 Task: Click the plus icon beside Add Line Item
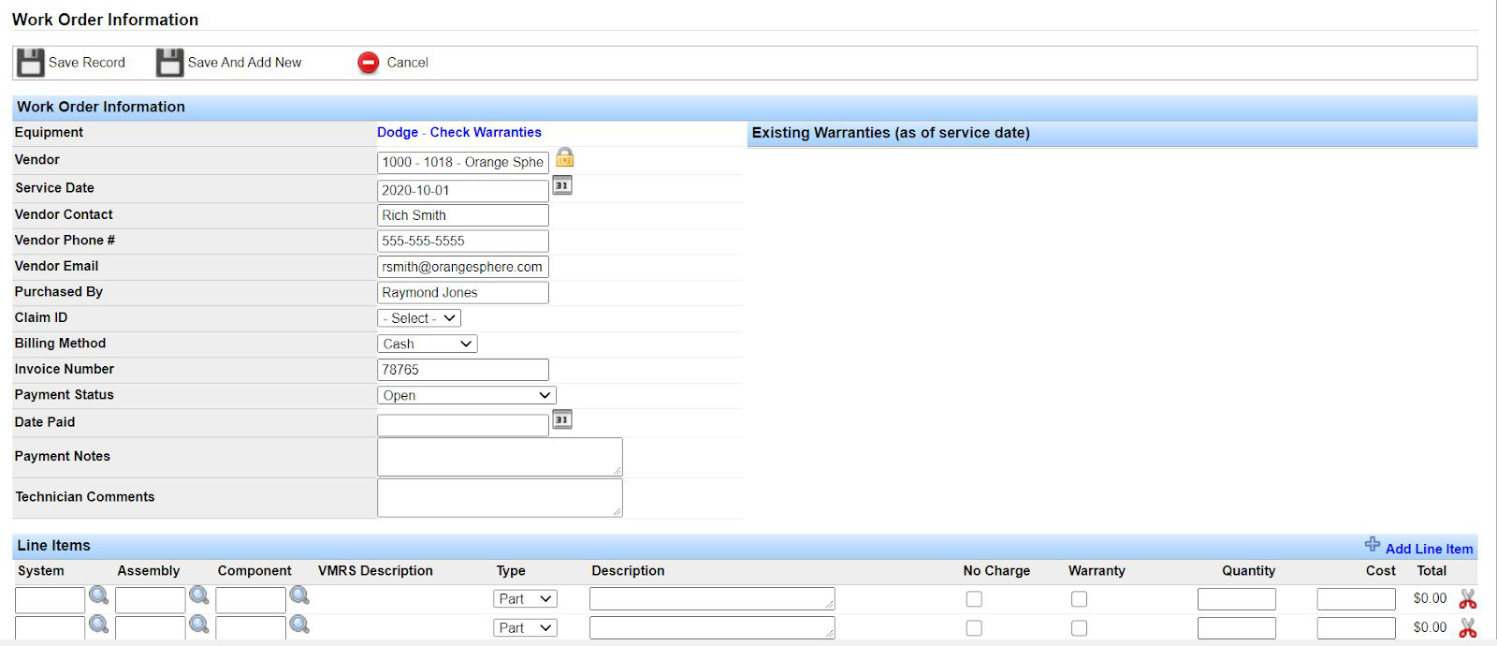(1372, 545)
